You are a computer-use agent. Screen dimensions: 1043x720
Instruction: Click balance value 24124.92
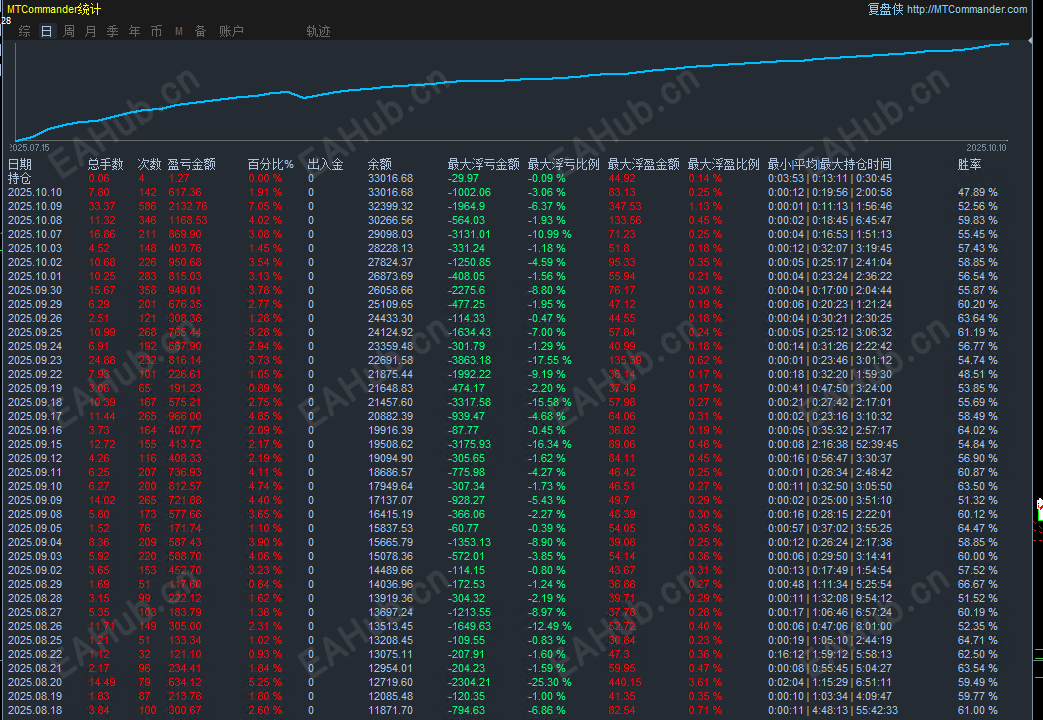tap(390, 332)
